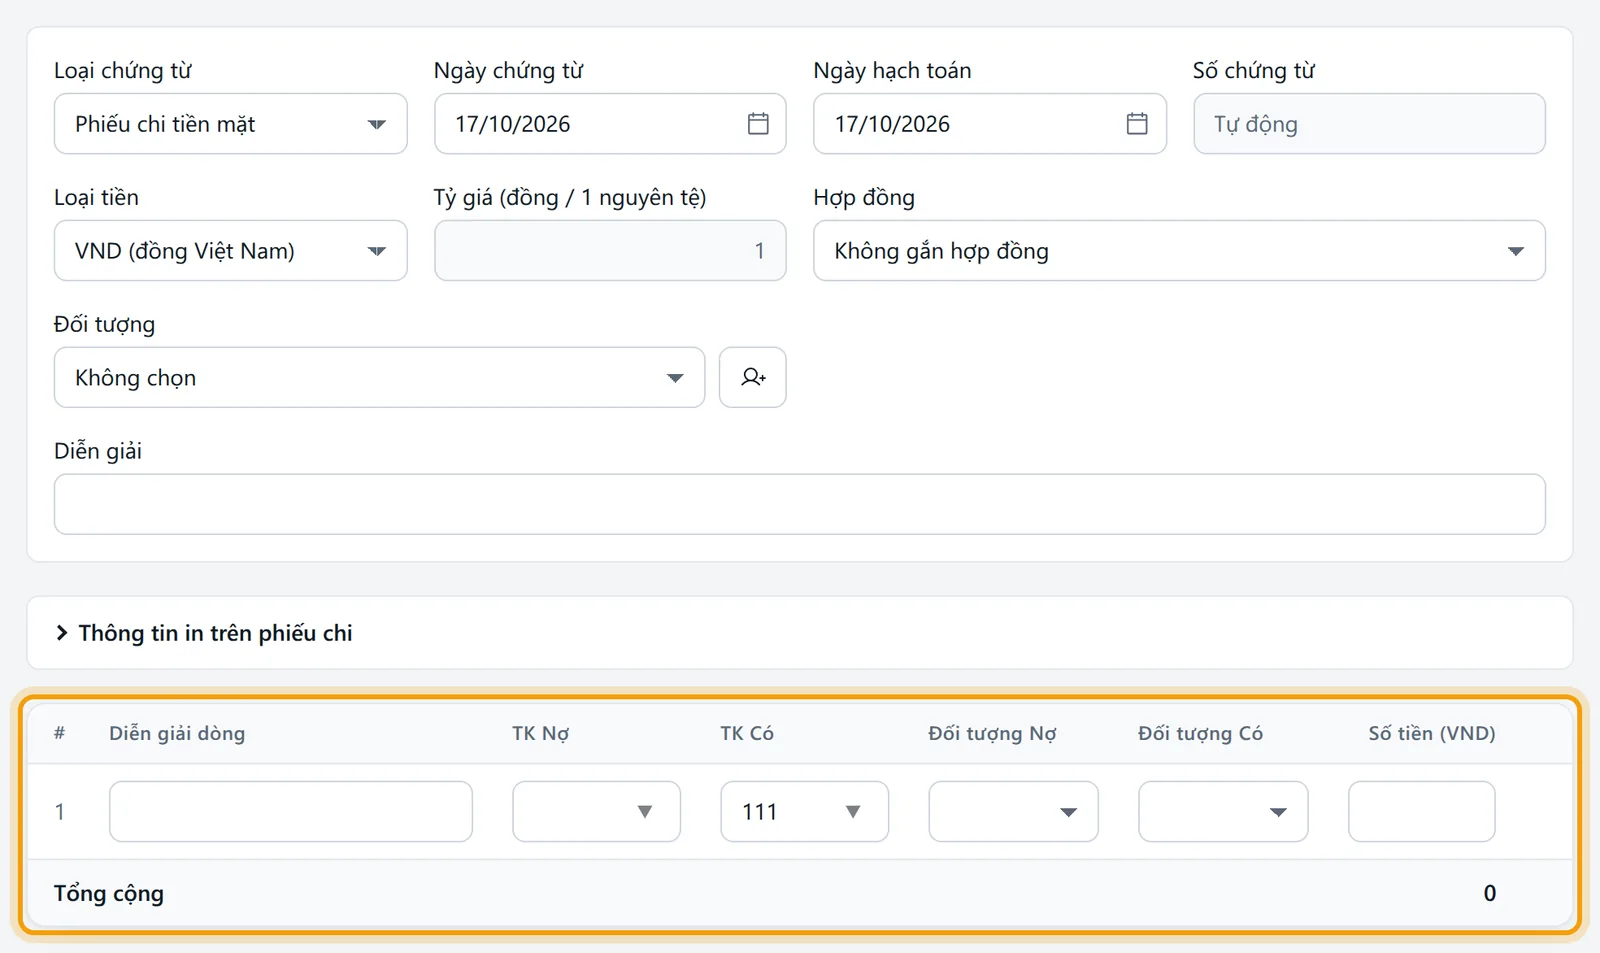Click the Đối tượng Có column header
This screenshot has width=1600, height=953.
[1200, 733]
